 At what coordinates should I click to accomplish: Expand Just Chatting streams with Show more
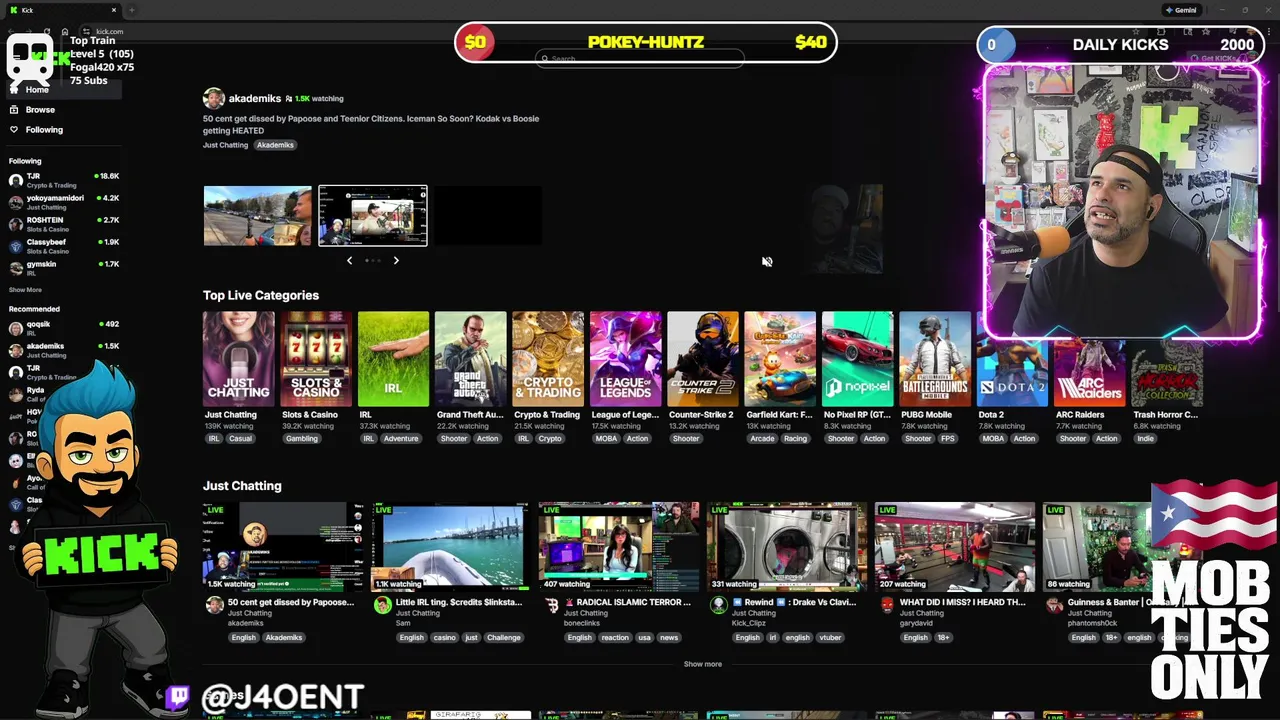[702, 664]
